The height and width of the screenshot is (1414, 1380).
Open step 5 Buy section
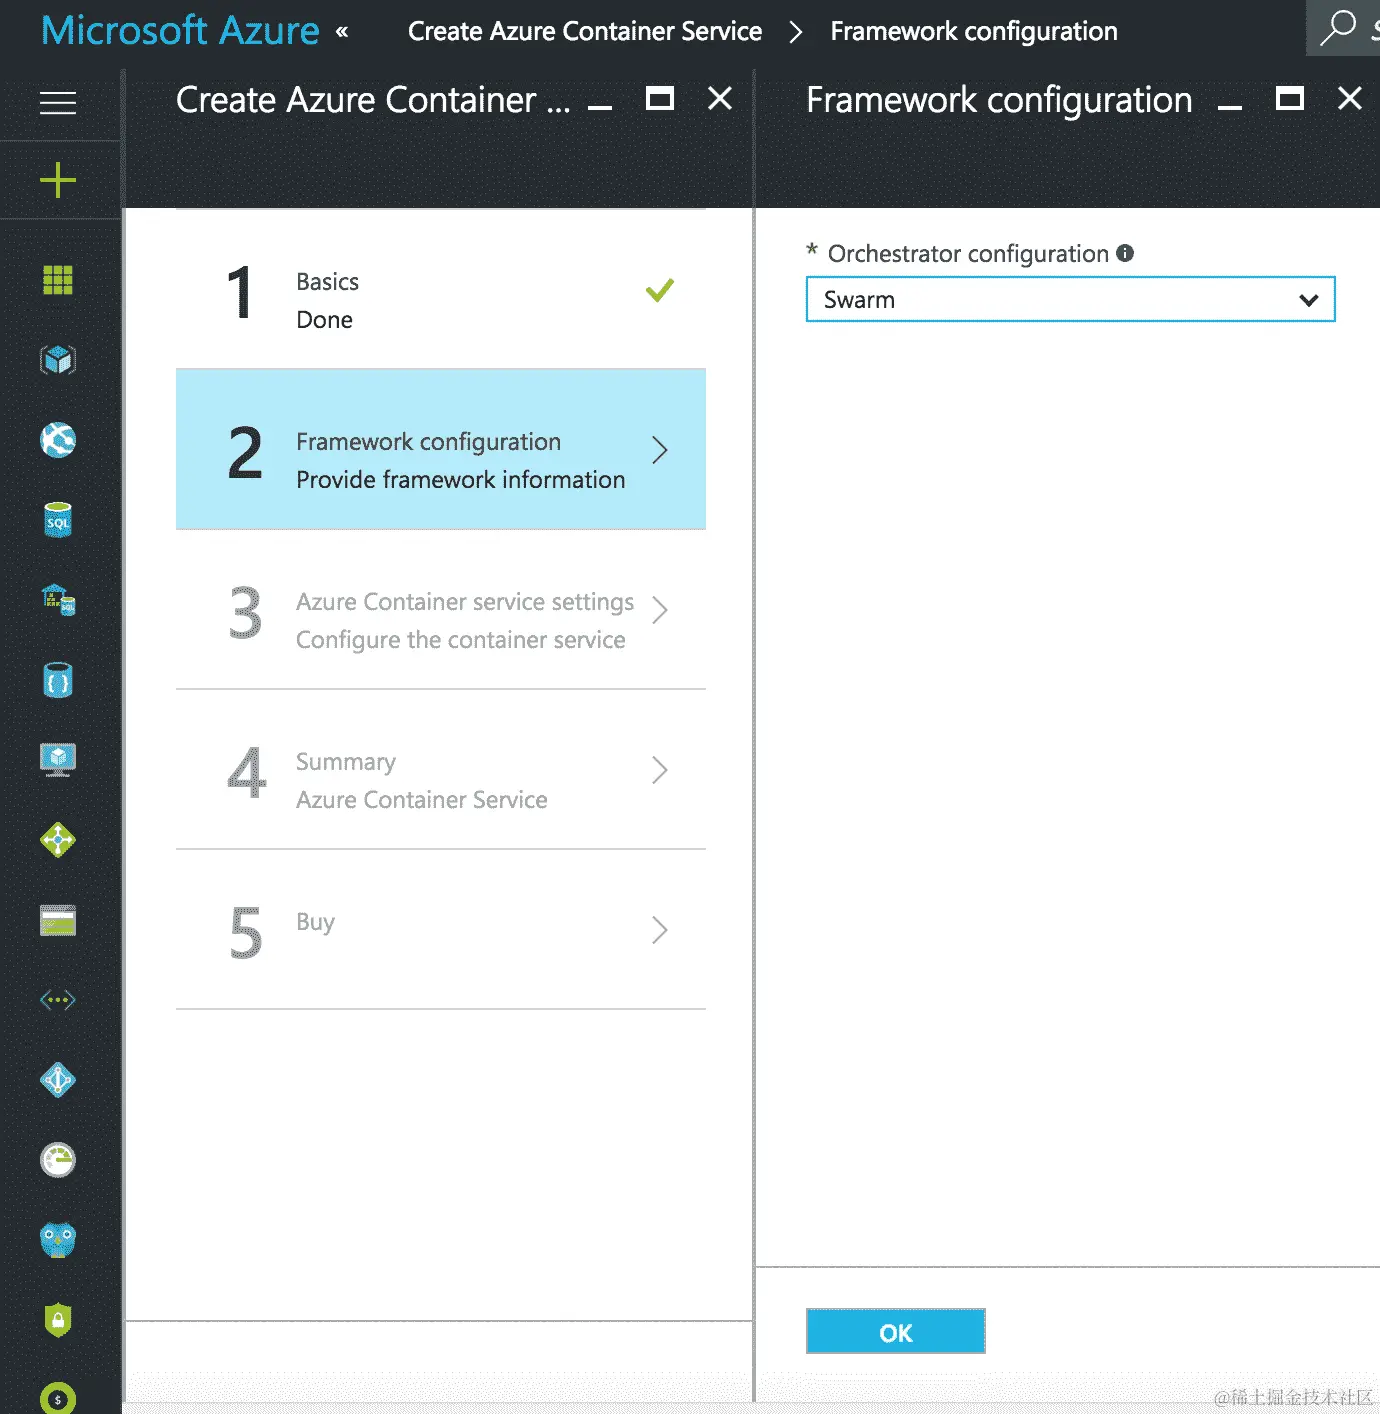click(x=440, y=930)
